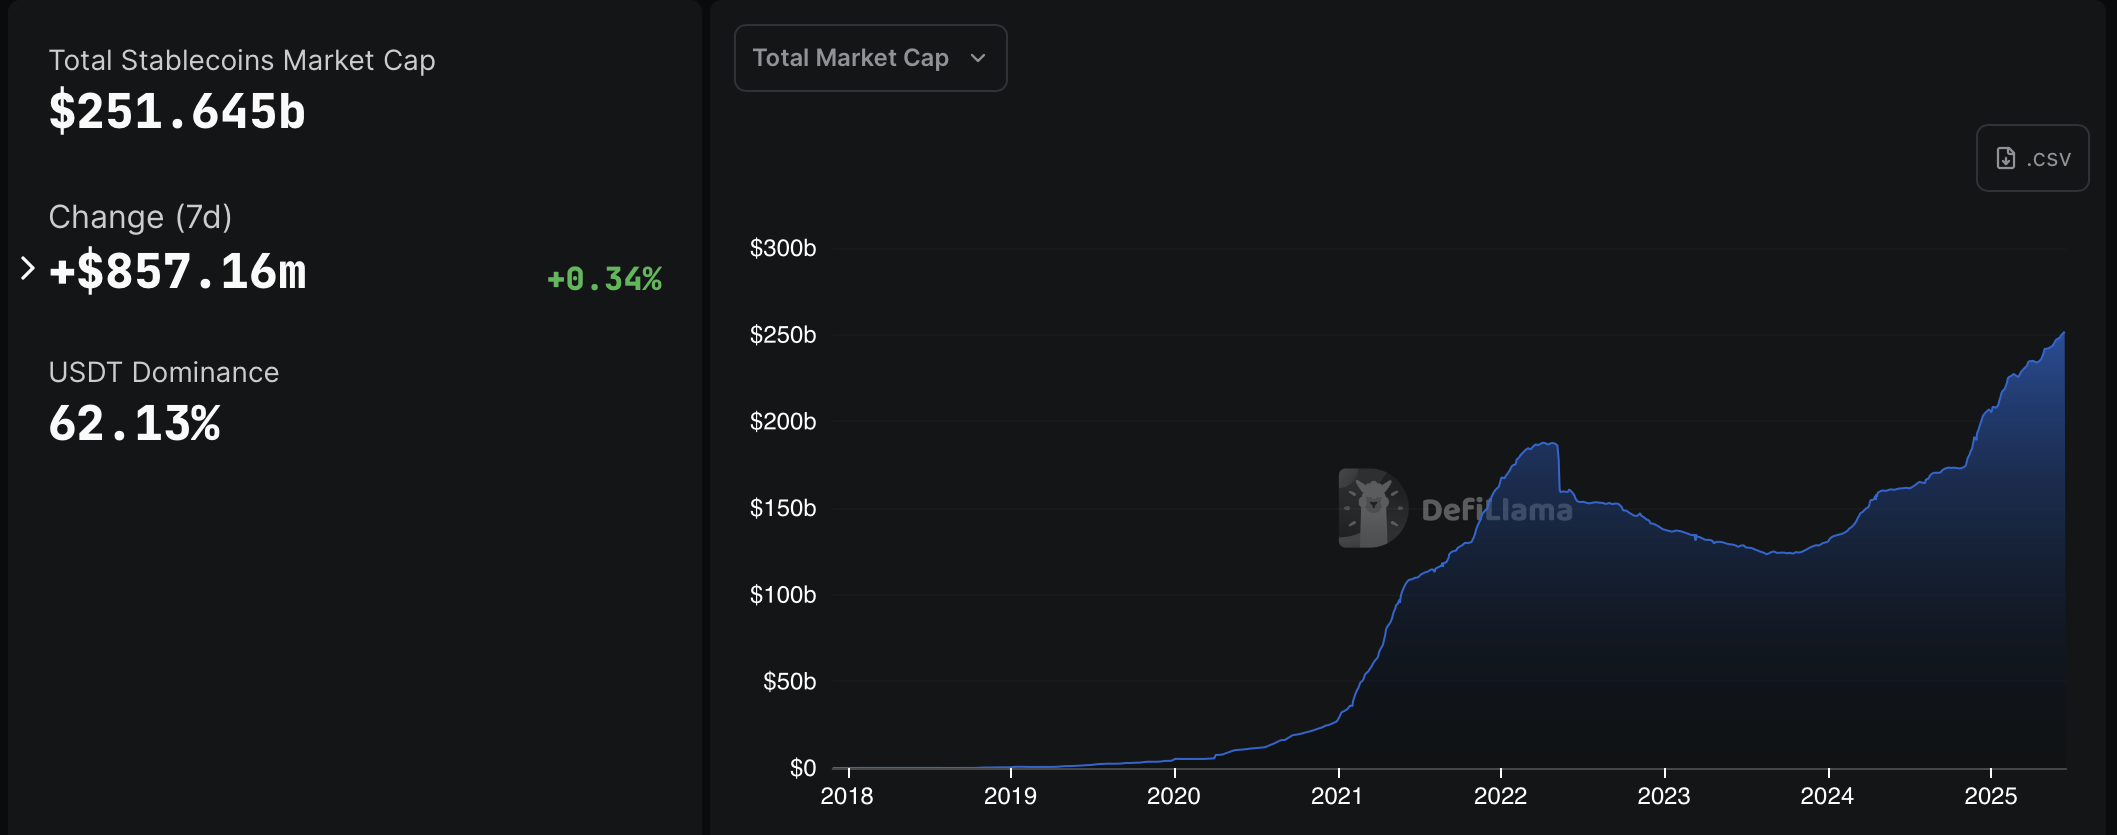Select the 62.13% USDT Dominance value
This screenshot has height=835, width=2117.
(x=134, y=424)
